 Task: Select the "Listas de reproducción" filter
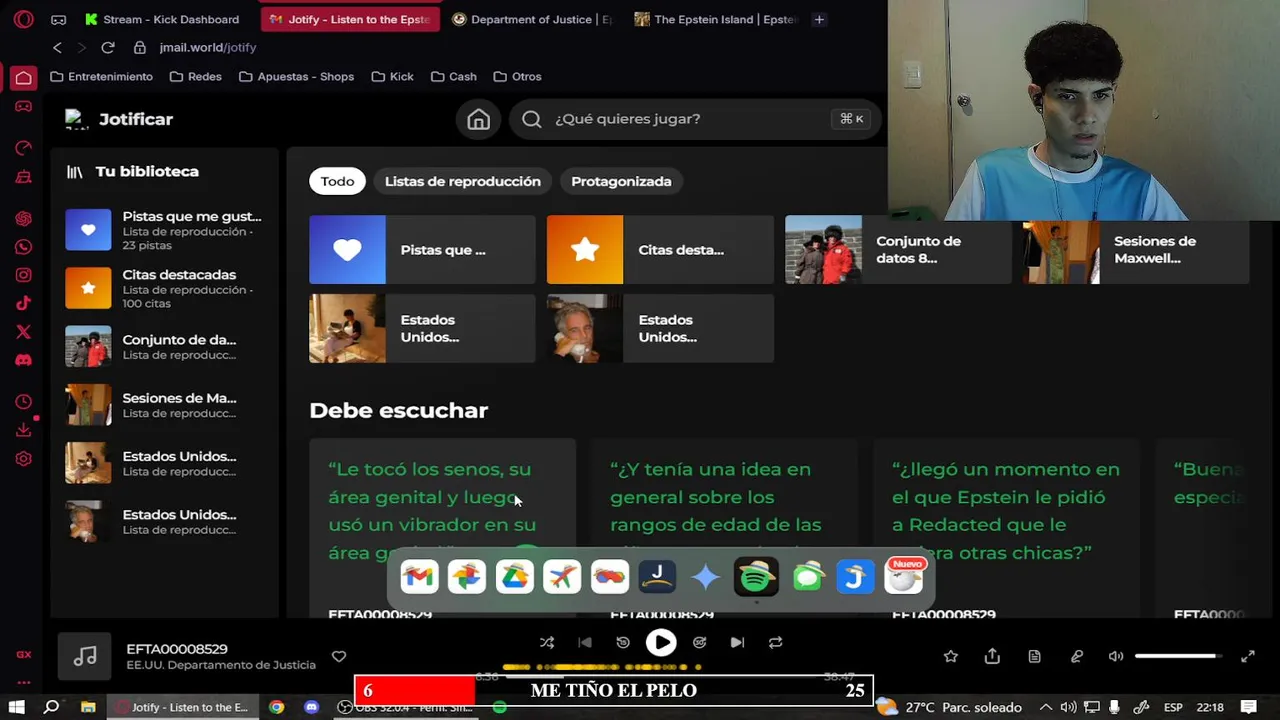(462, 181)
